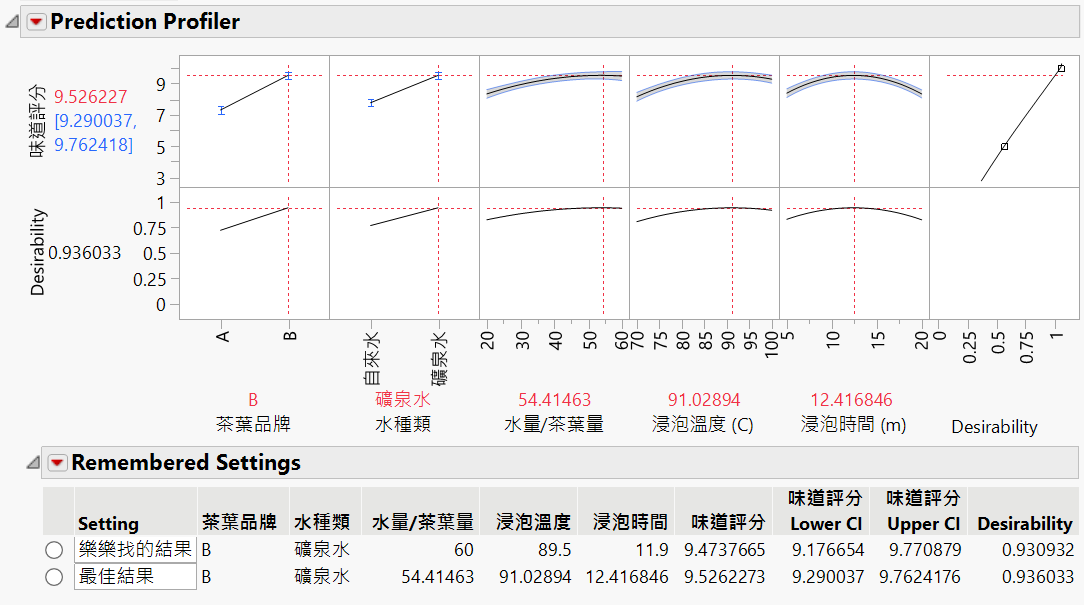Open the Prediction Profiler red triangle menu
1084x605 pixels.
[x=37, y=20]
